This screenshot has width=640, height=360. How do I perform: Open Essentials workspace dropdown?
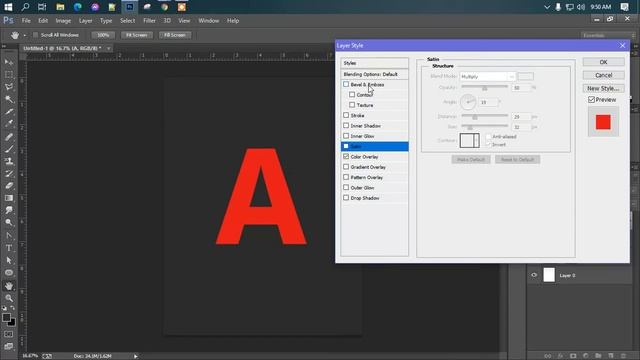point(607,36)
